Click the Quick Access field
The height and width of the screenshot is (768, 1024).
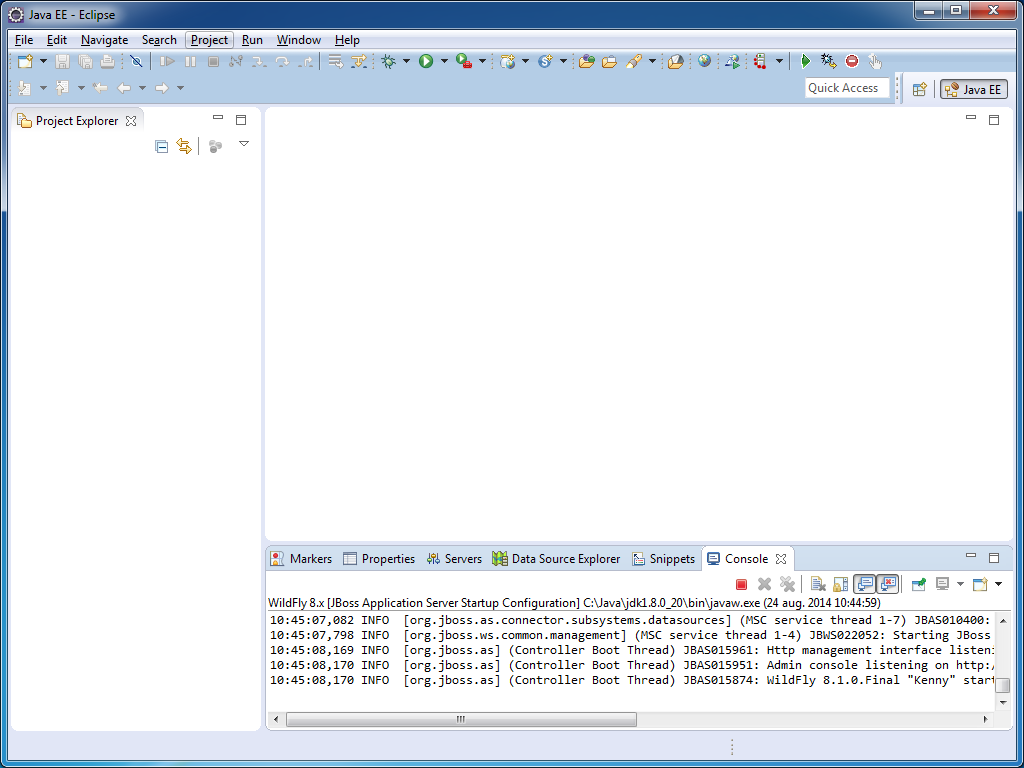coord(847,88)
